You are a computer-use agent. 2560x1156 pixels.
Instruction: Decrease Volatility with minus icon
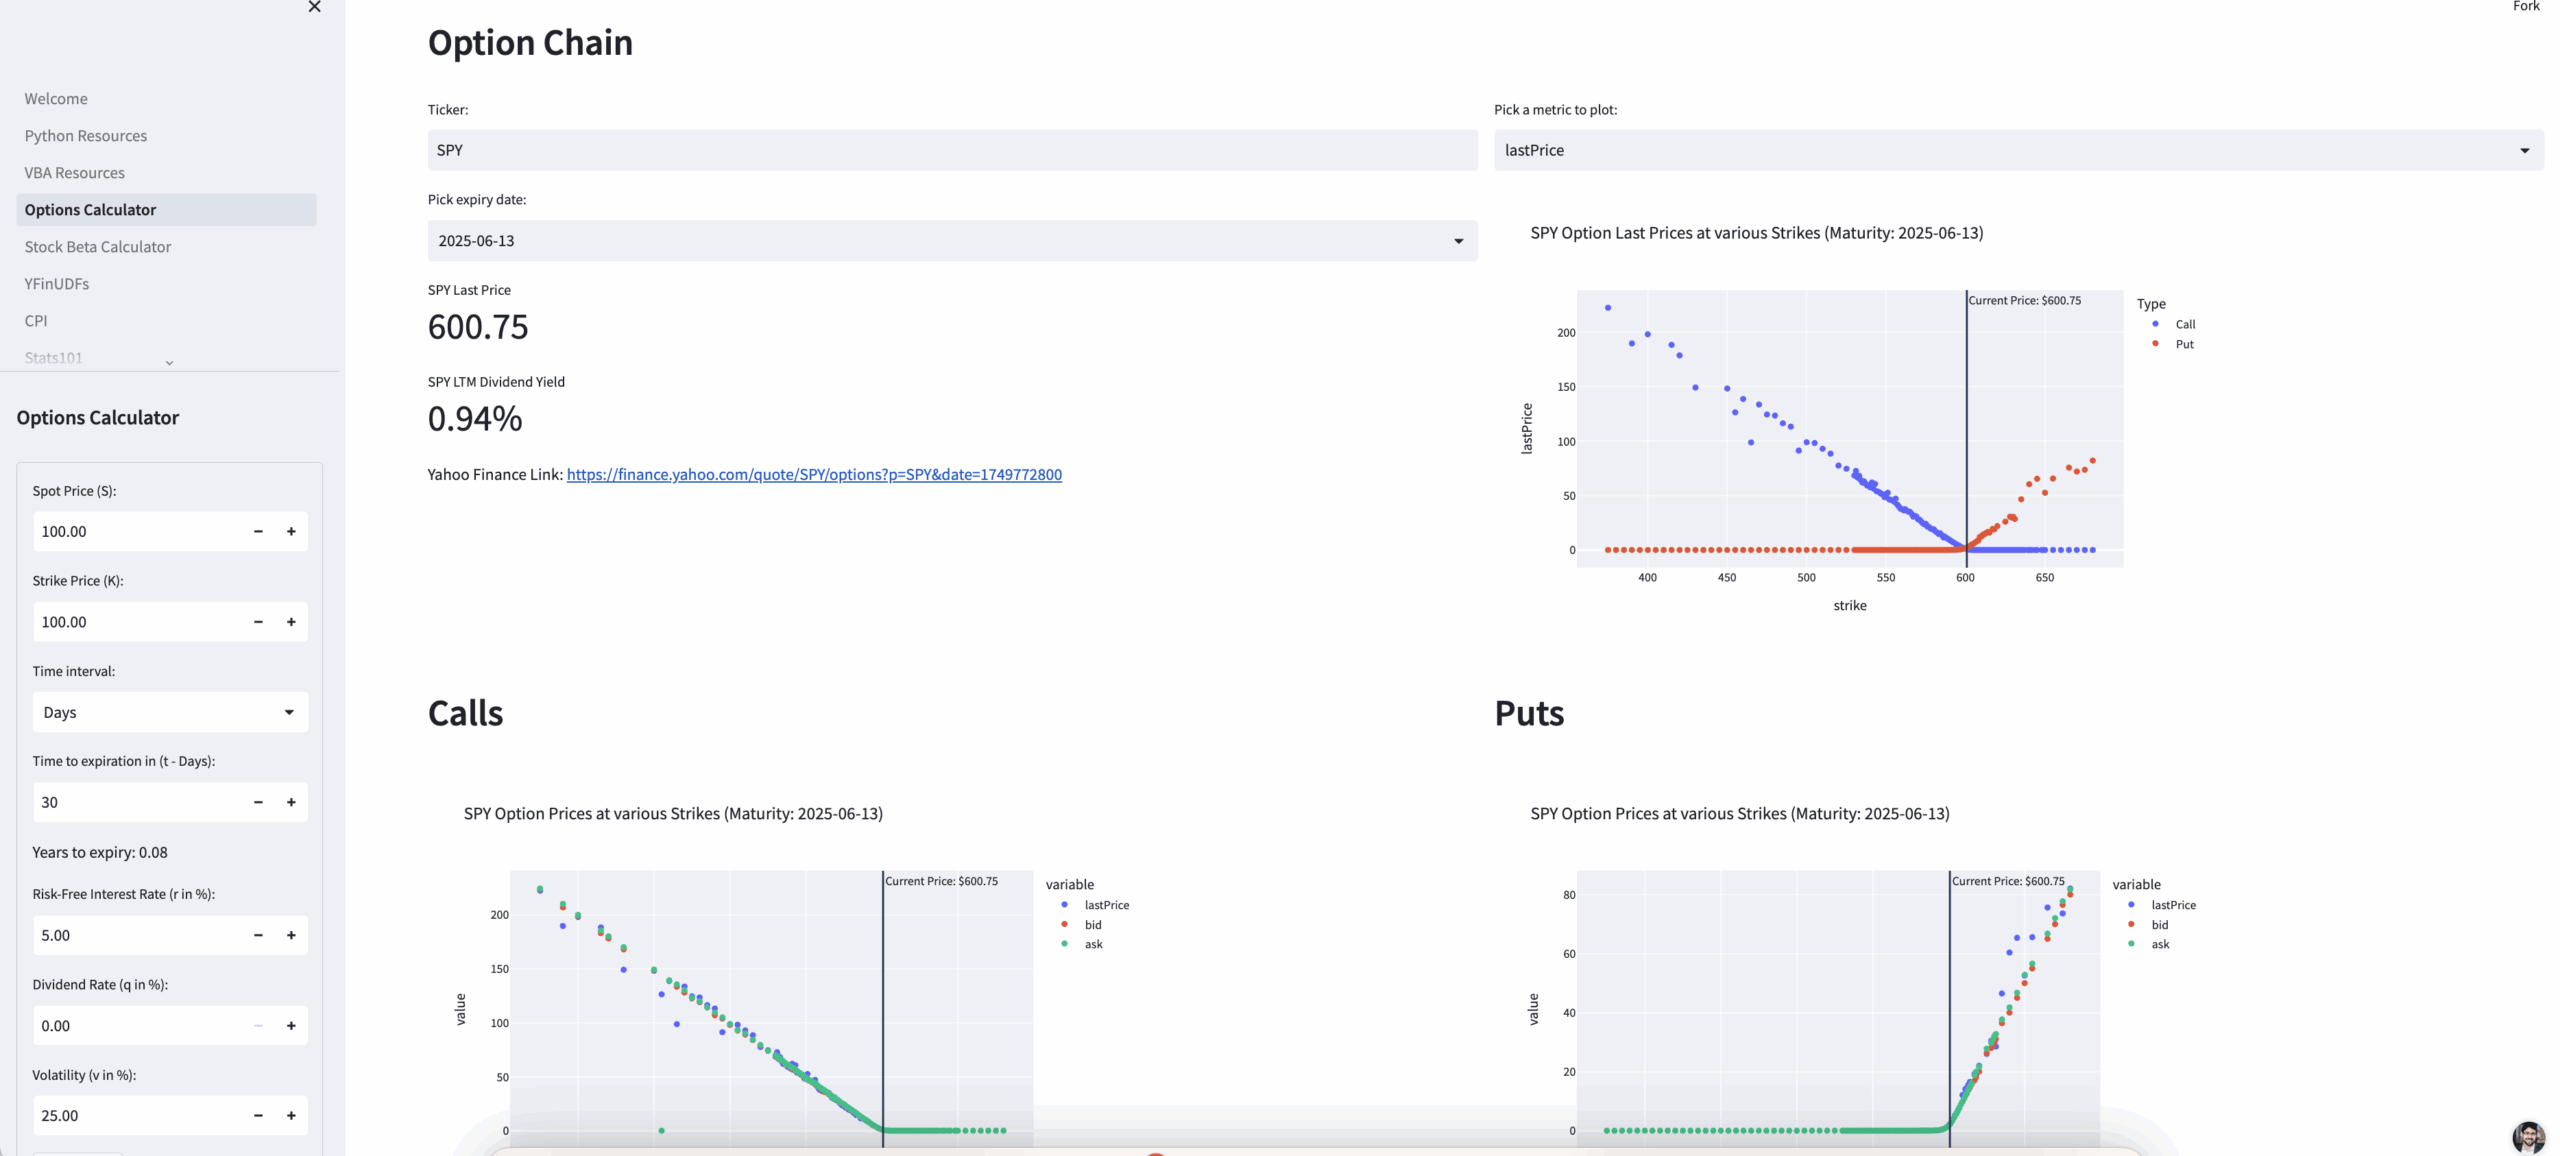click(258, 1115)
